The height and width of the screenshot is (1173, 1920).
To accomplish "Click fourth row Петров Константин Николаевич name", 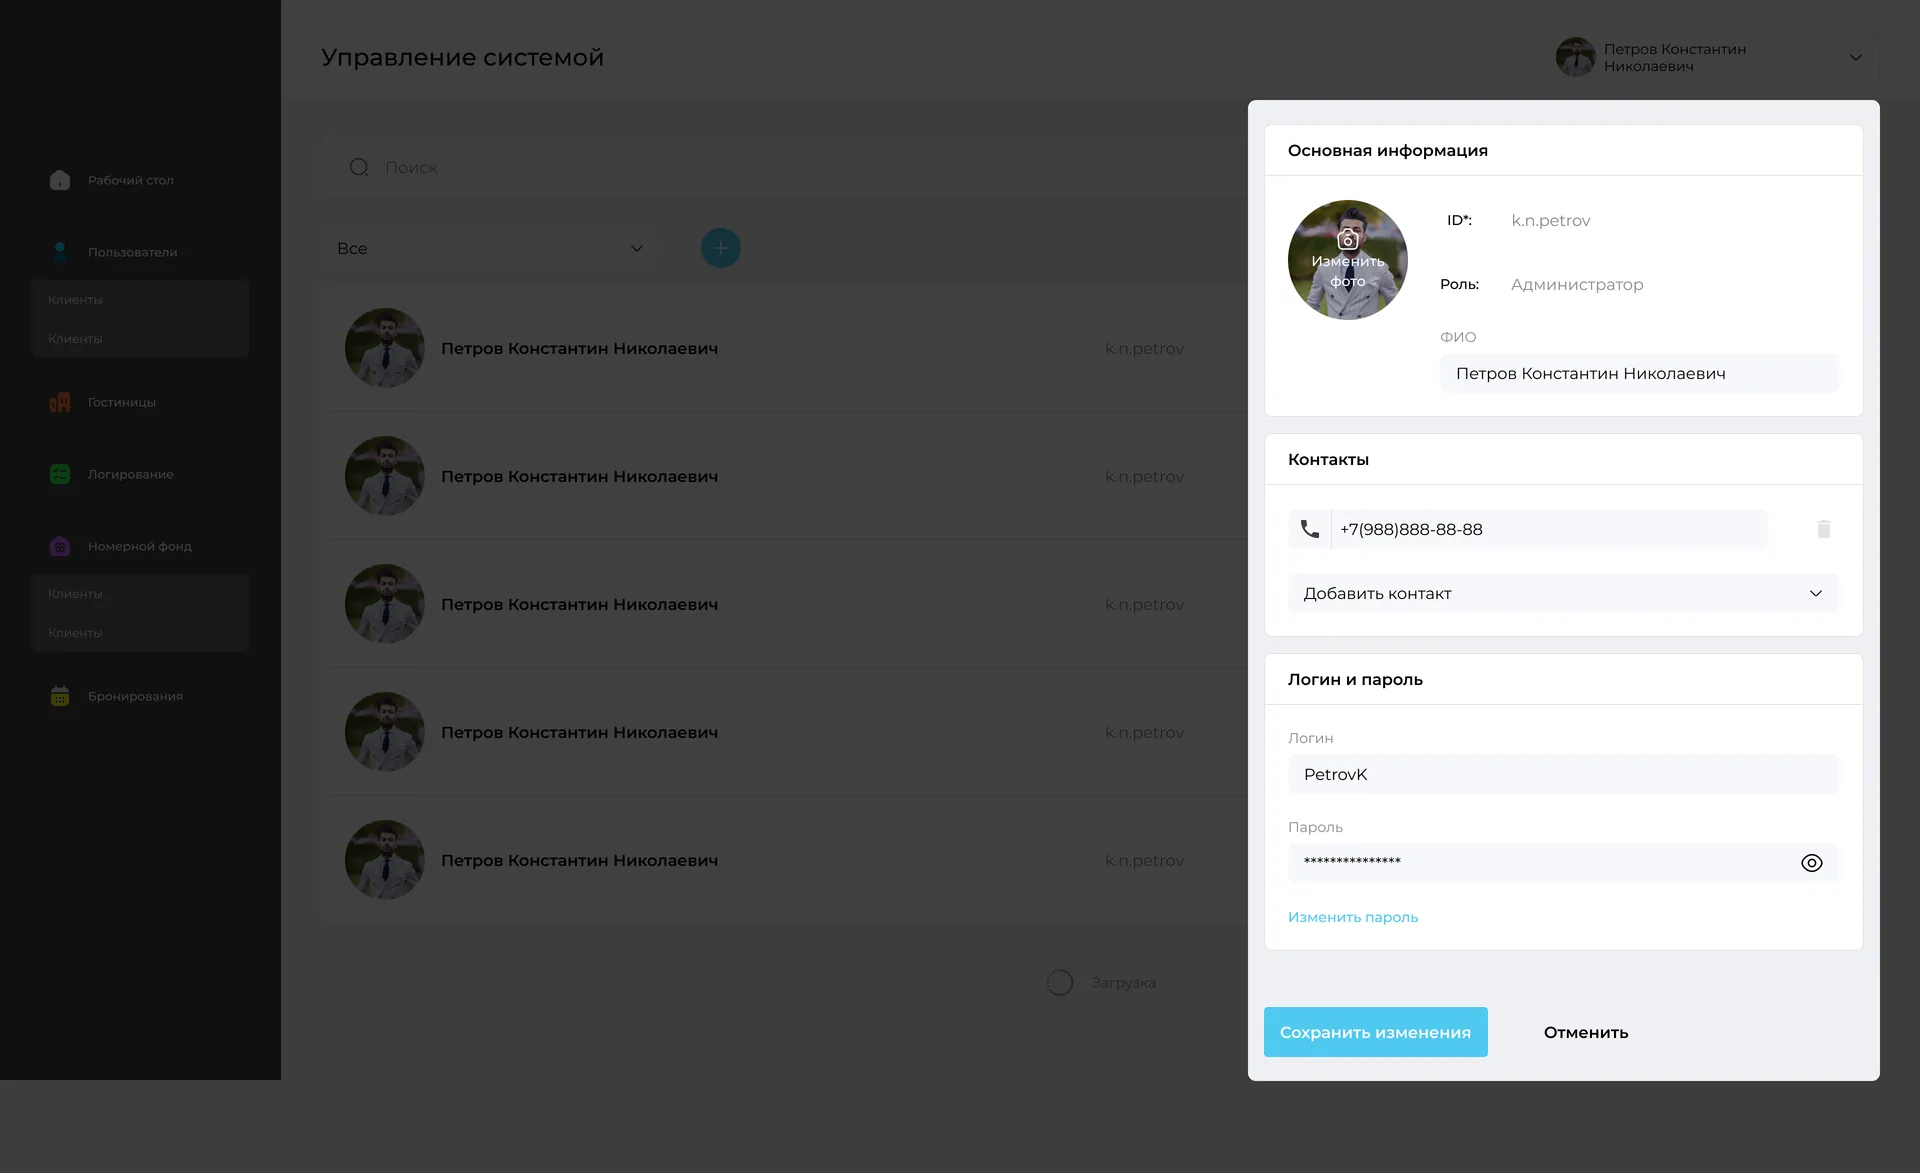I will click(580, 732).
